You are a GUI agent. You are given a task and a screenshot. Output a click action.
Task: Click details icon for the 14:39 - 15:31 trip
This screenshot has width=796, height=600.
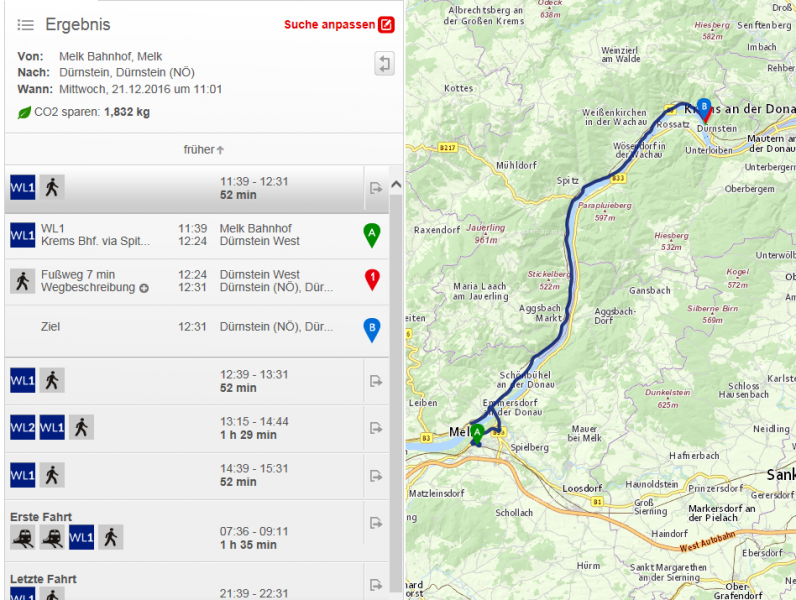point(376,475)
